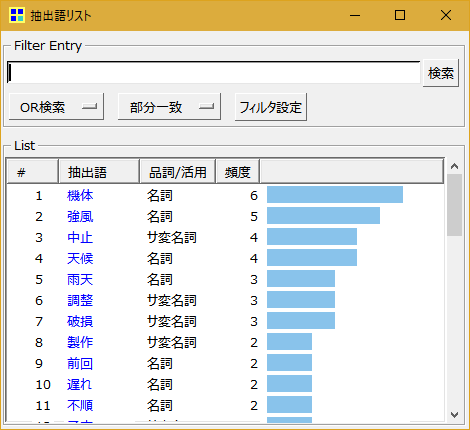
Task: Open the OR検索 dropdown
Action: click(x=56, y=107)
